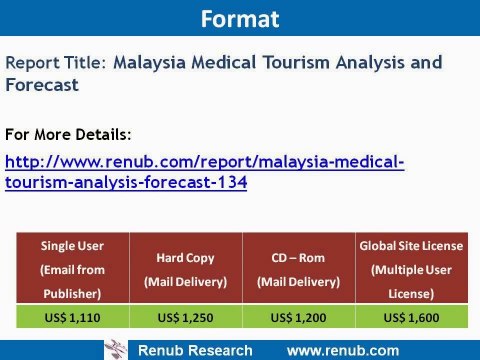
Task: Select the 'Format' slide heading
Action: (x=240, y=19)
